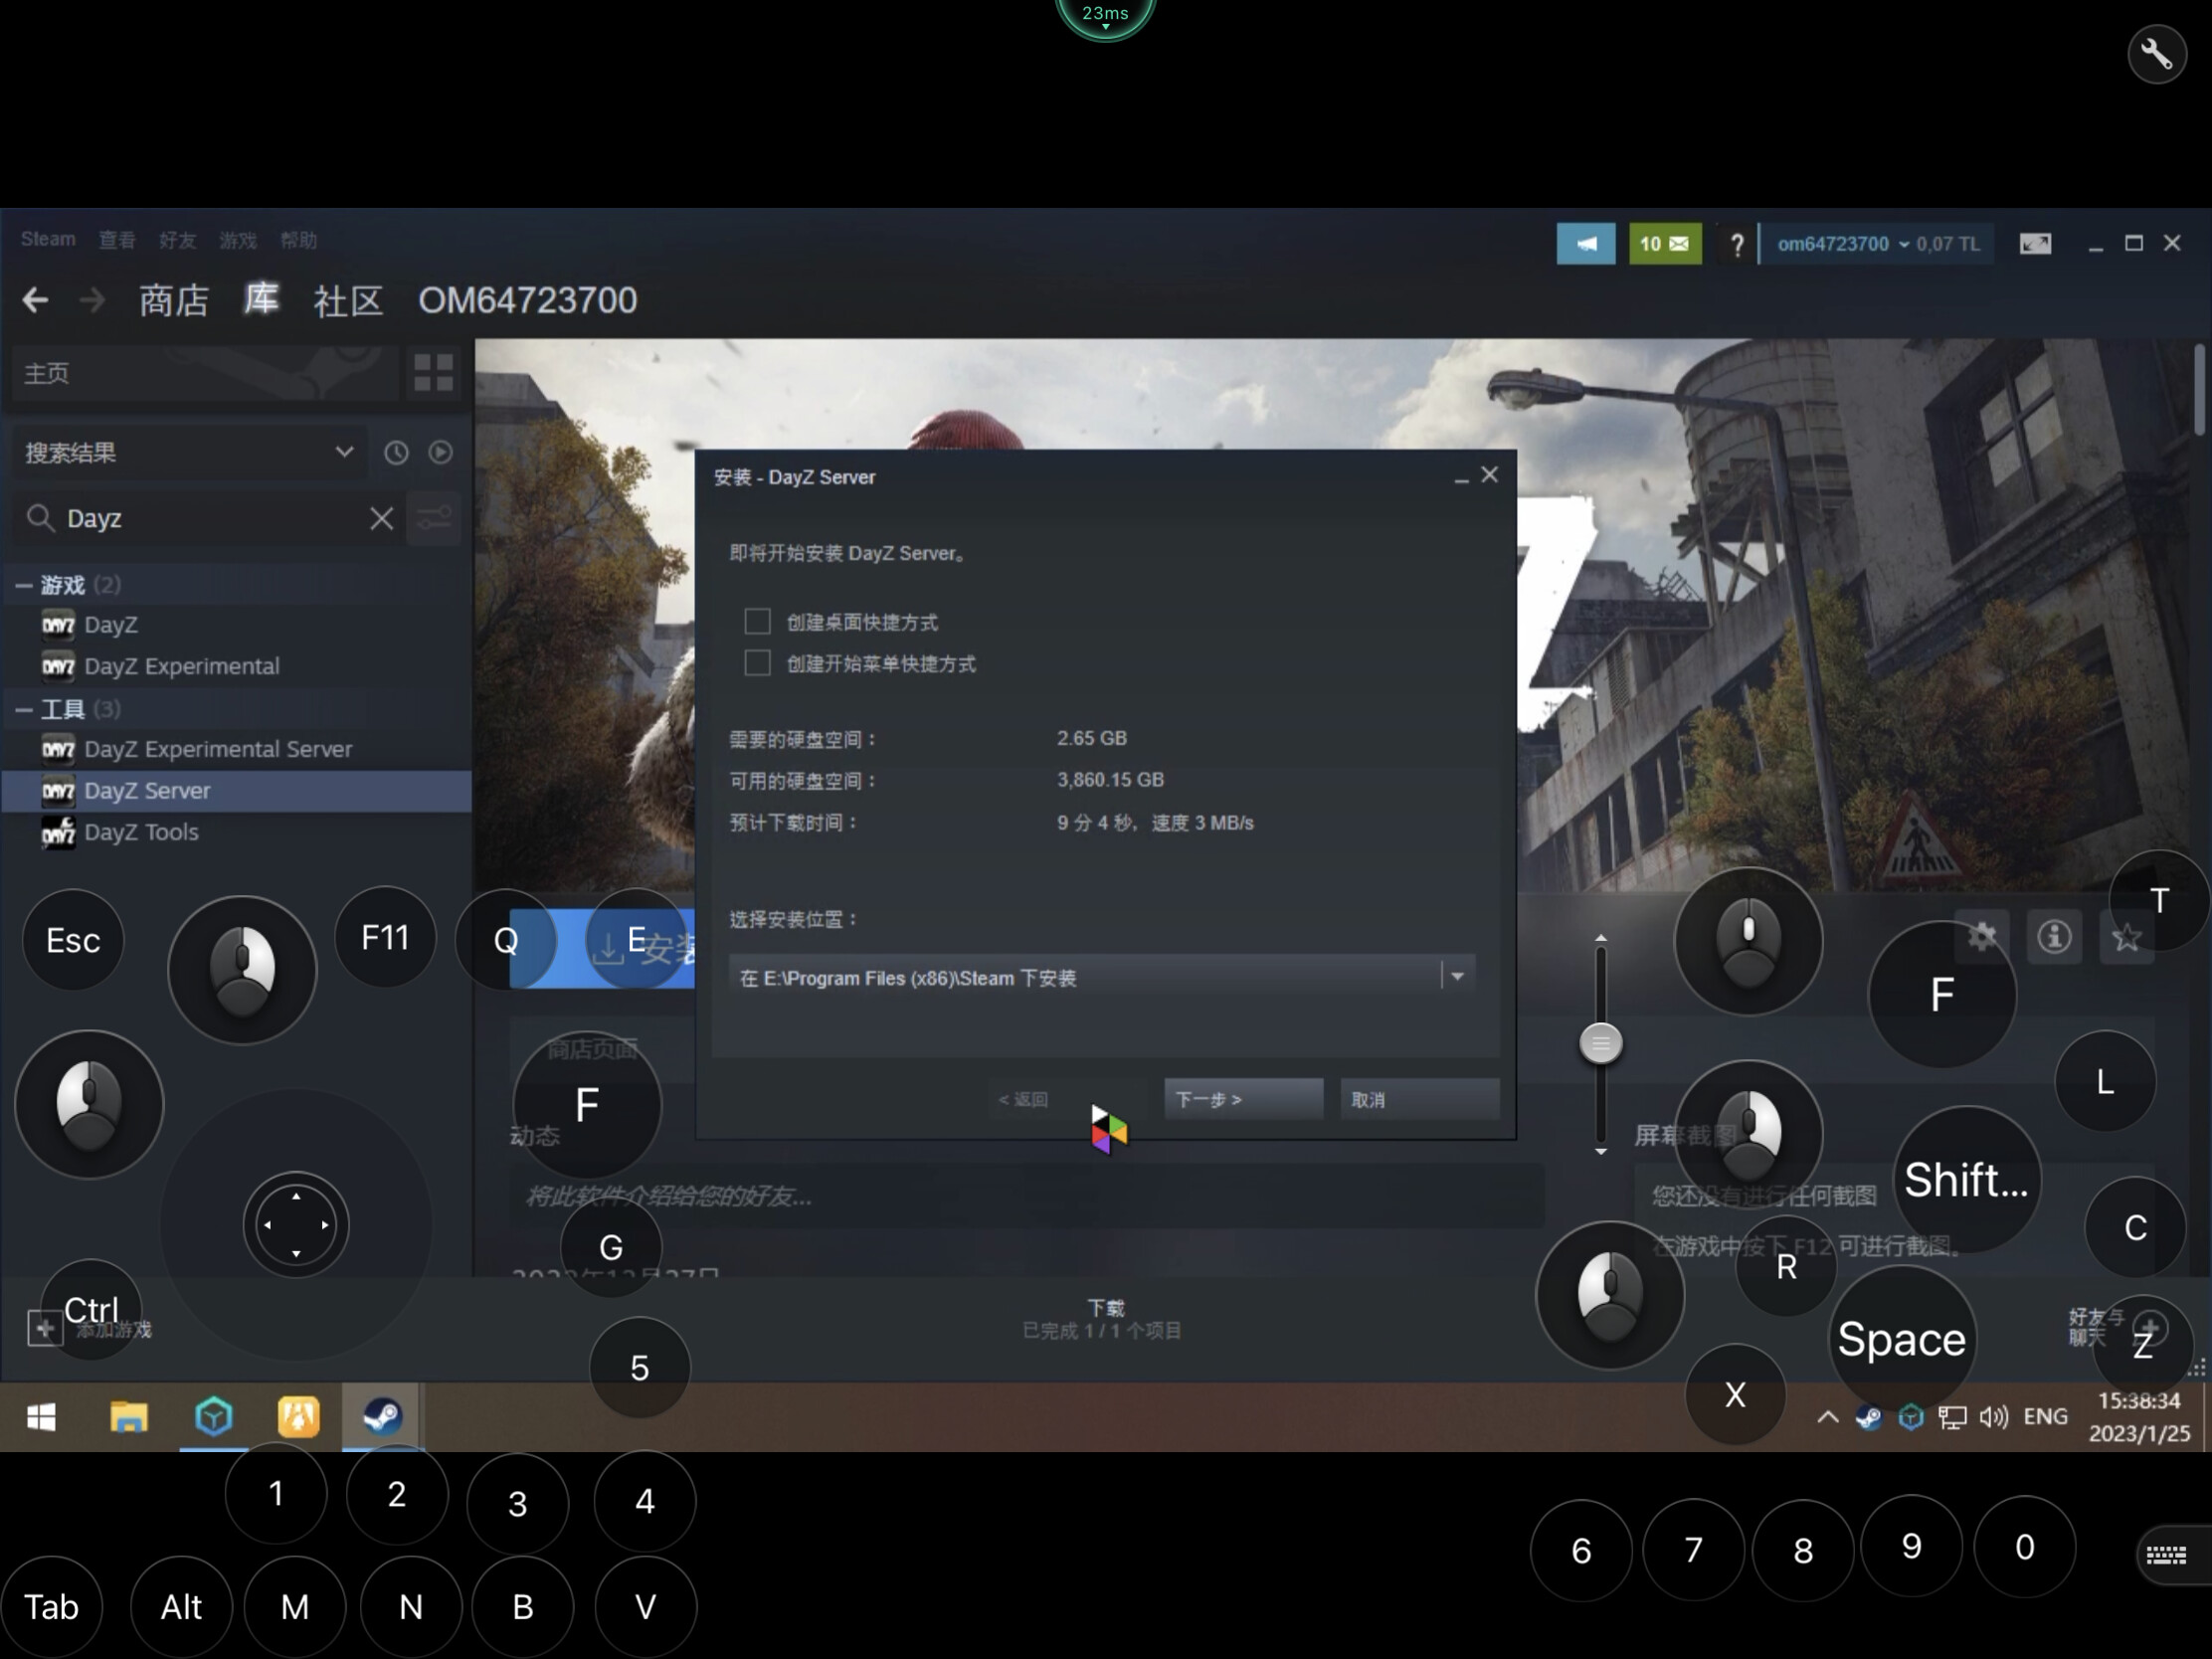This screenshot has width=2212, height=1659.
Task: Select DayZ in the library list
Action: [x=236, y=624]
